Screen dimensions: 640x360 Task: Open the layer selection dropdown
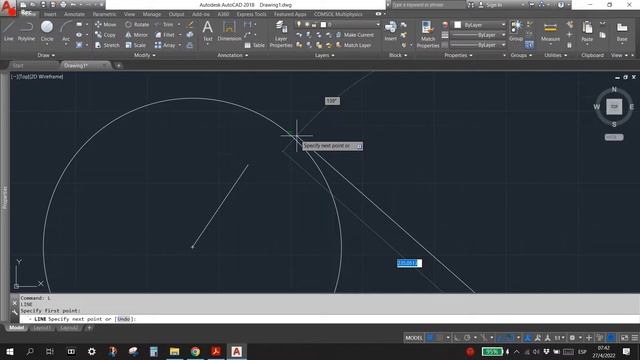click(x=338, y=24)
